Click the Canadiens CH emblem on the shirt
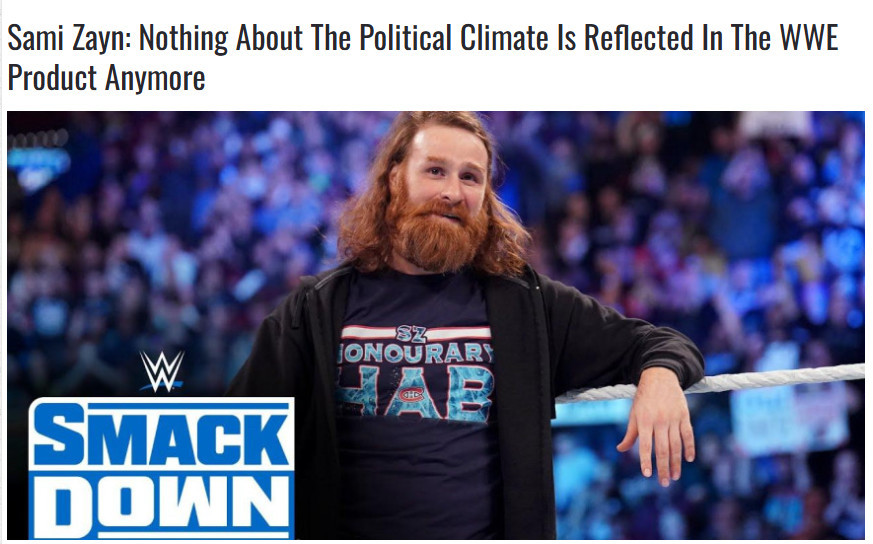 (x=411, y=395)
